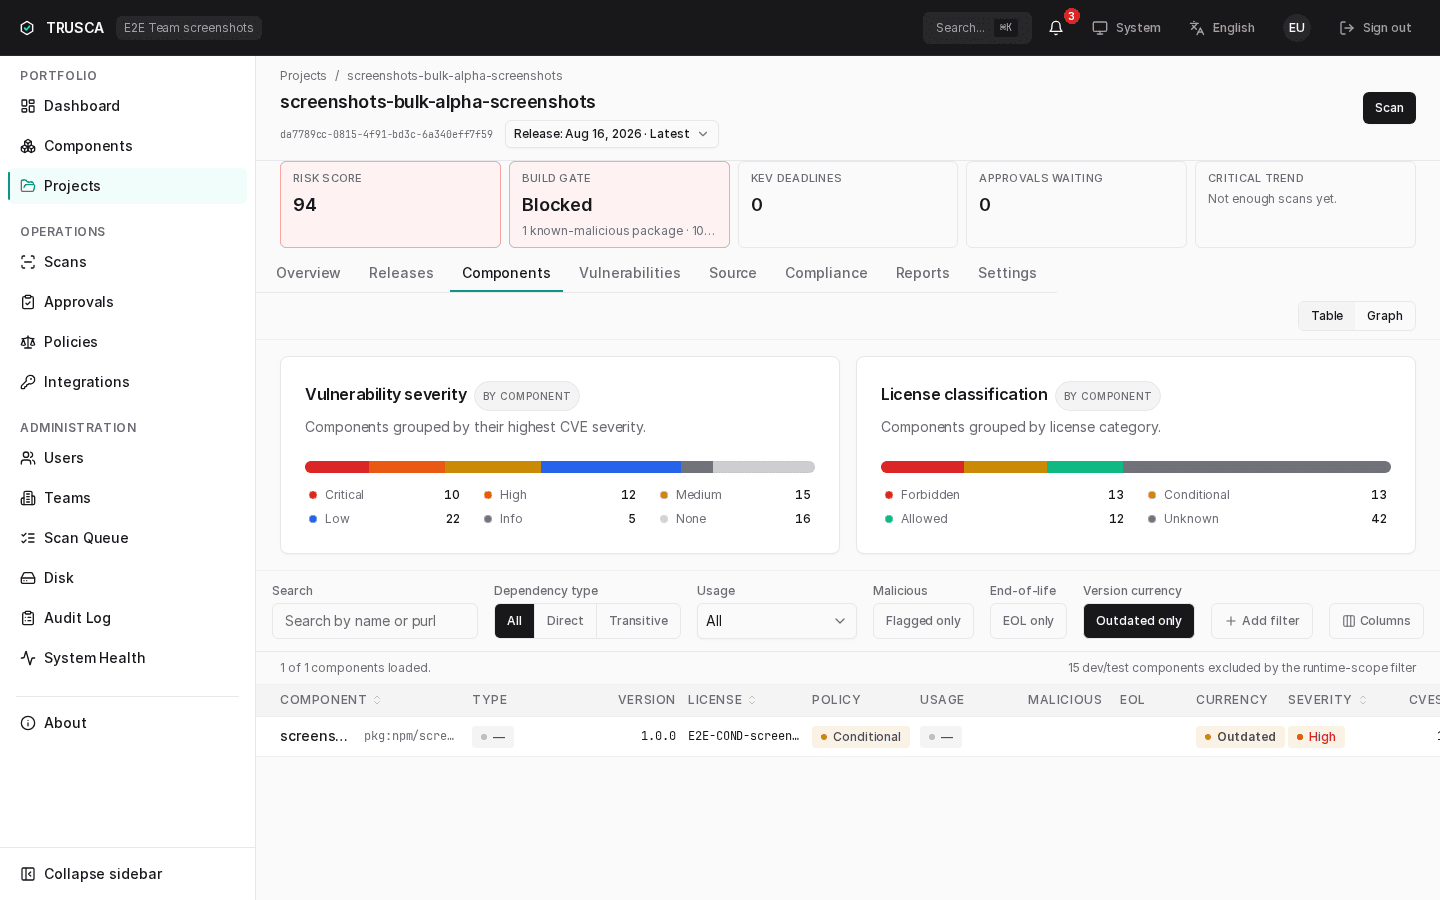Click the Teams building icon

click(x=28, y=498)
